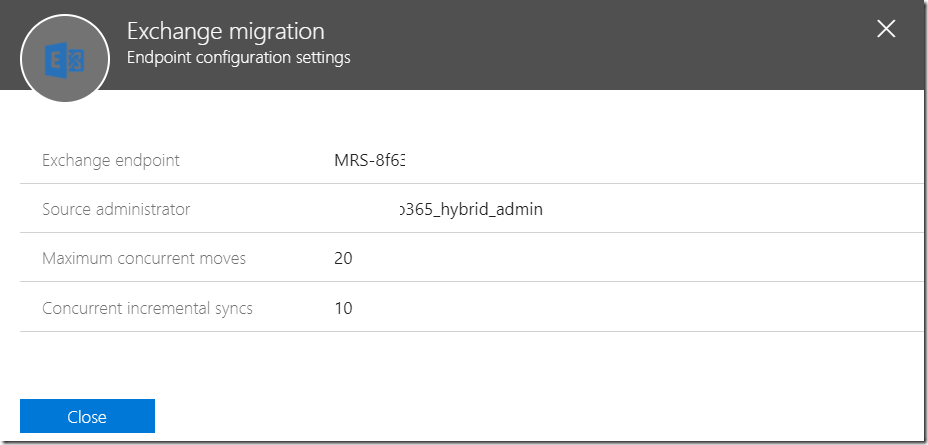Screen dimensions: 928x445
Task: Click the Endpoint configuration settings subtitle
Action: tap(239, 58)
